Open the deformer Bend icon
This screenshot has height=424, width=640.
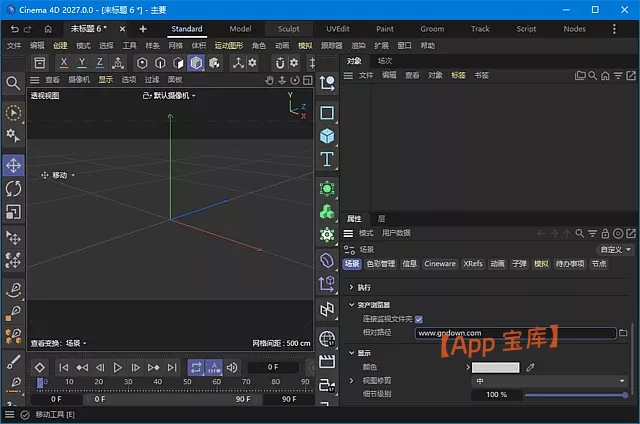[x=327, y=260]
